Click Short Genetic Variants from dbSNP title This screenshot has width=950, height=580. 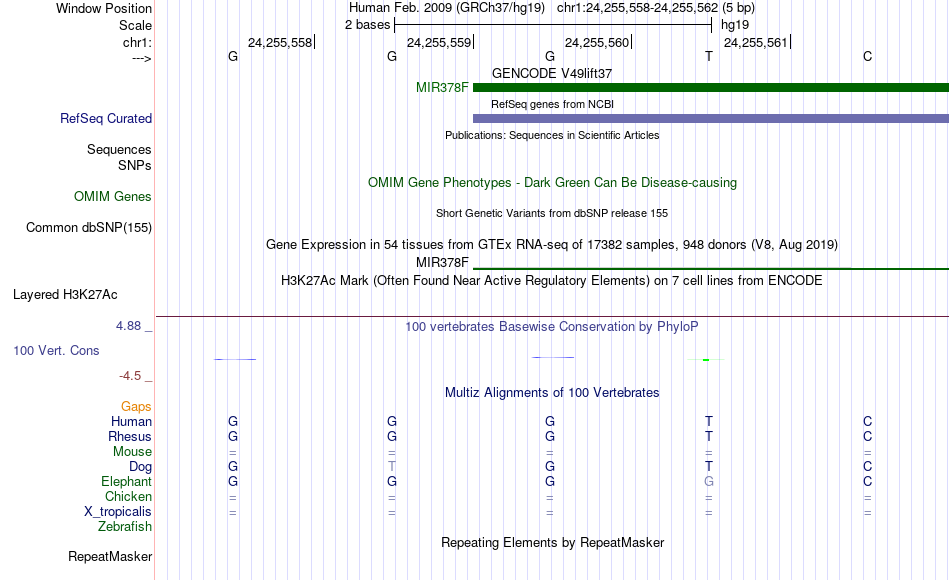[x=552, y=213]
